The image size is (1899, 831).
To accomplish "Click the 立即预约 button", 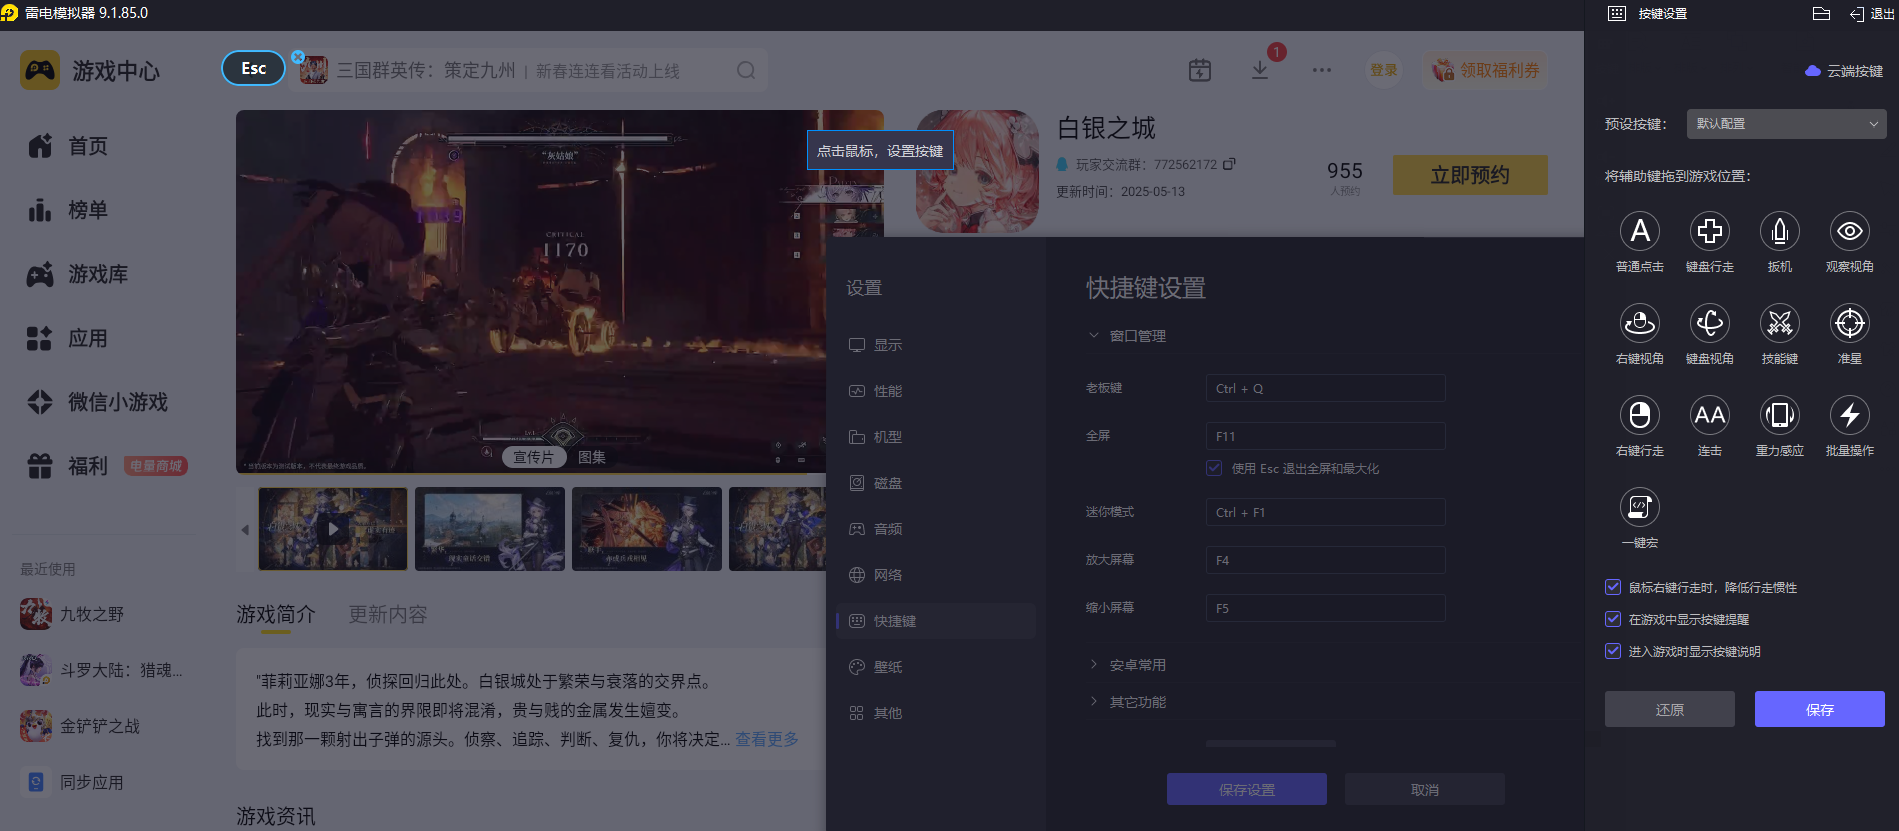I will click(x=1470, y=175).
